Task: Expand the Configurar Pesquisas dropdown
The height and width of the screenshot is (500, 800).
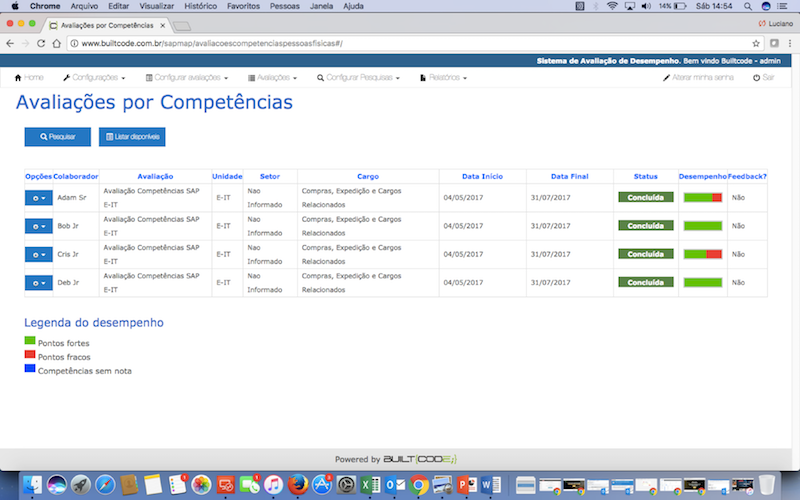Action: (358, 78)
